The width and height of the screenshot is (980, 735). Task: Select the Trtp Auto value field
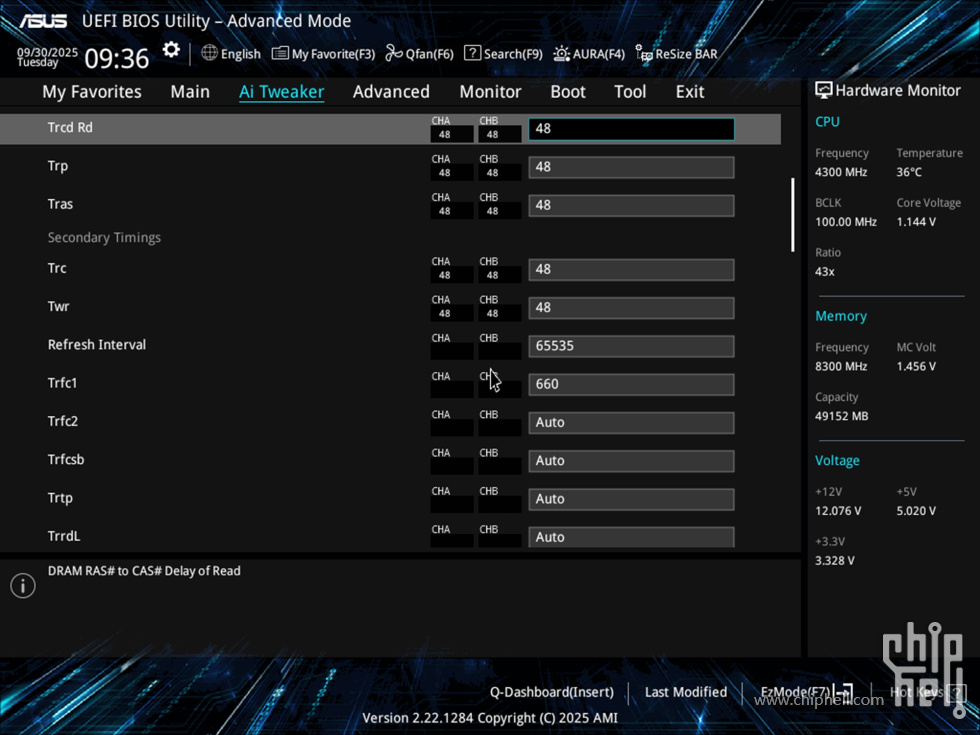[631, 499]
